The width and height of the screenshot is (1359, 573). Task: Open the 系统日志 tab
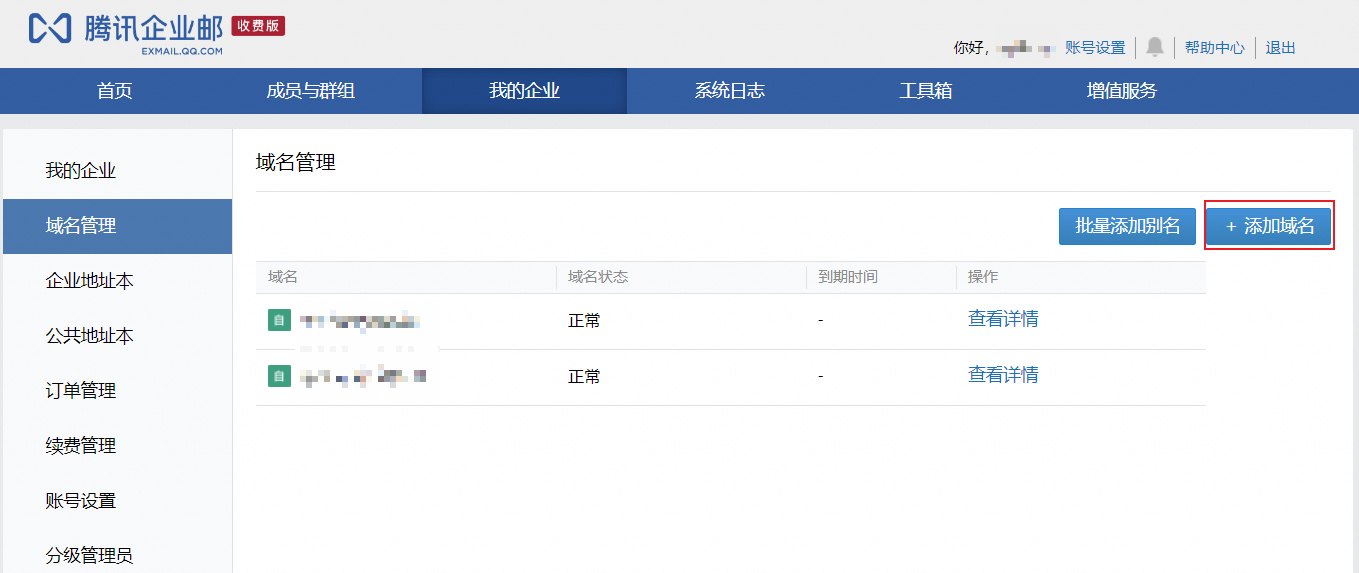coord(729,91)
